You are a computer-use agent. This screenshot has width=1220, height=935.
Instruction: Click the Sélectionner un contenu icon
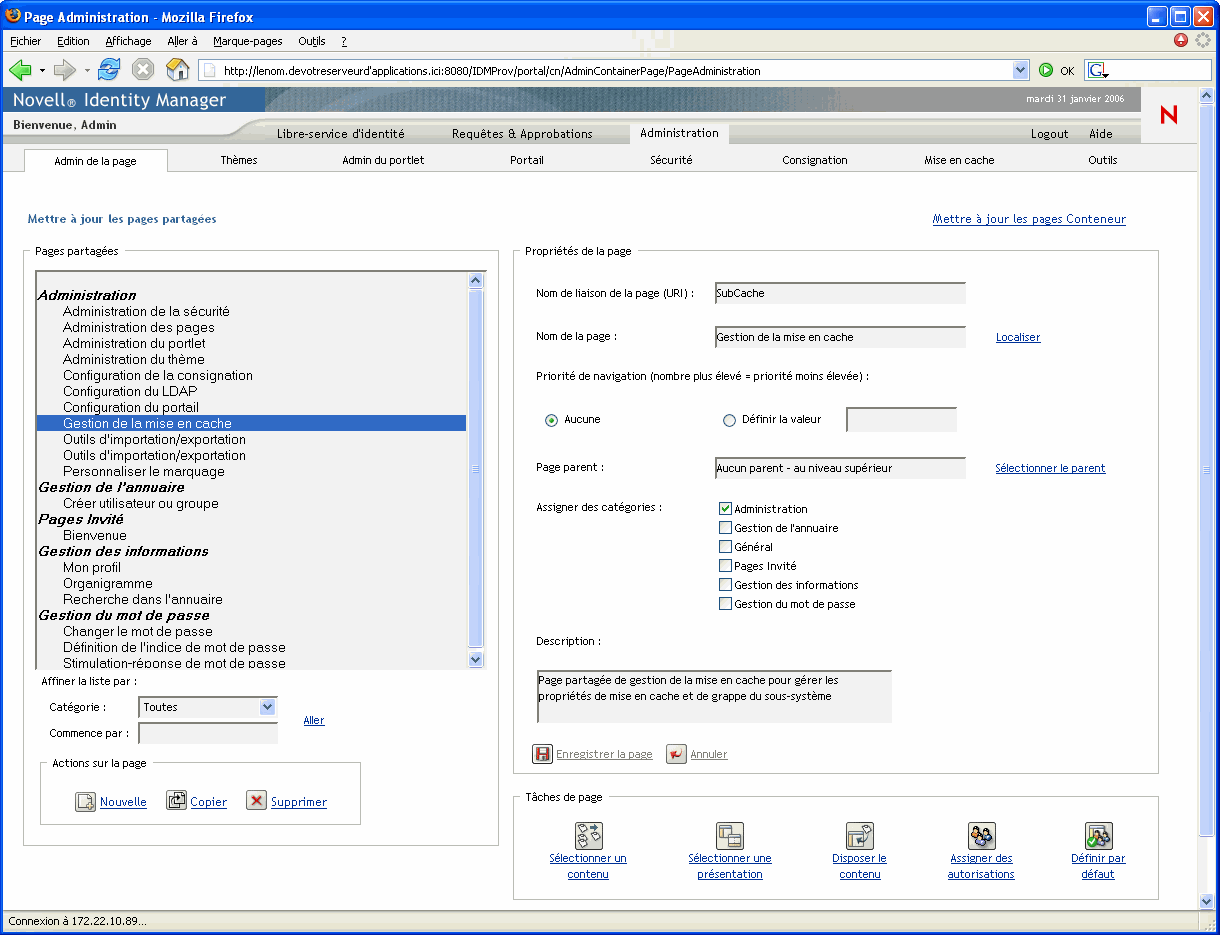click(x=588, y=836)
